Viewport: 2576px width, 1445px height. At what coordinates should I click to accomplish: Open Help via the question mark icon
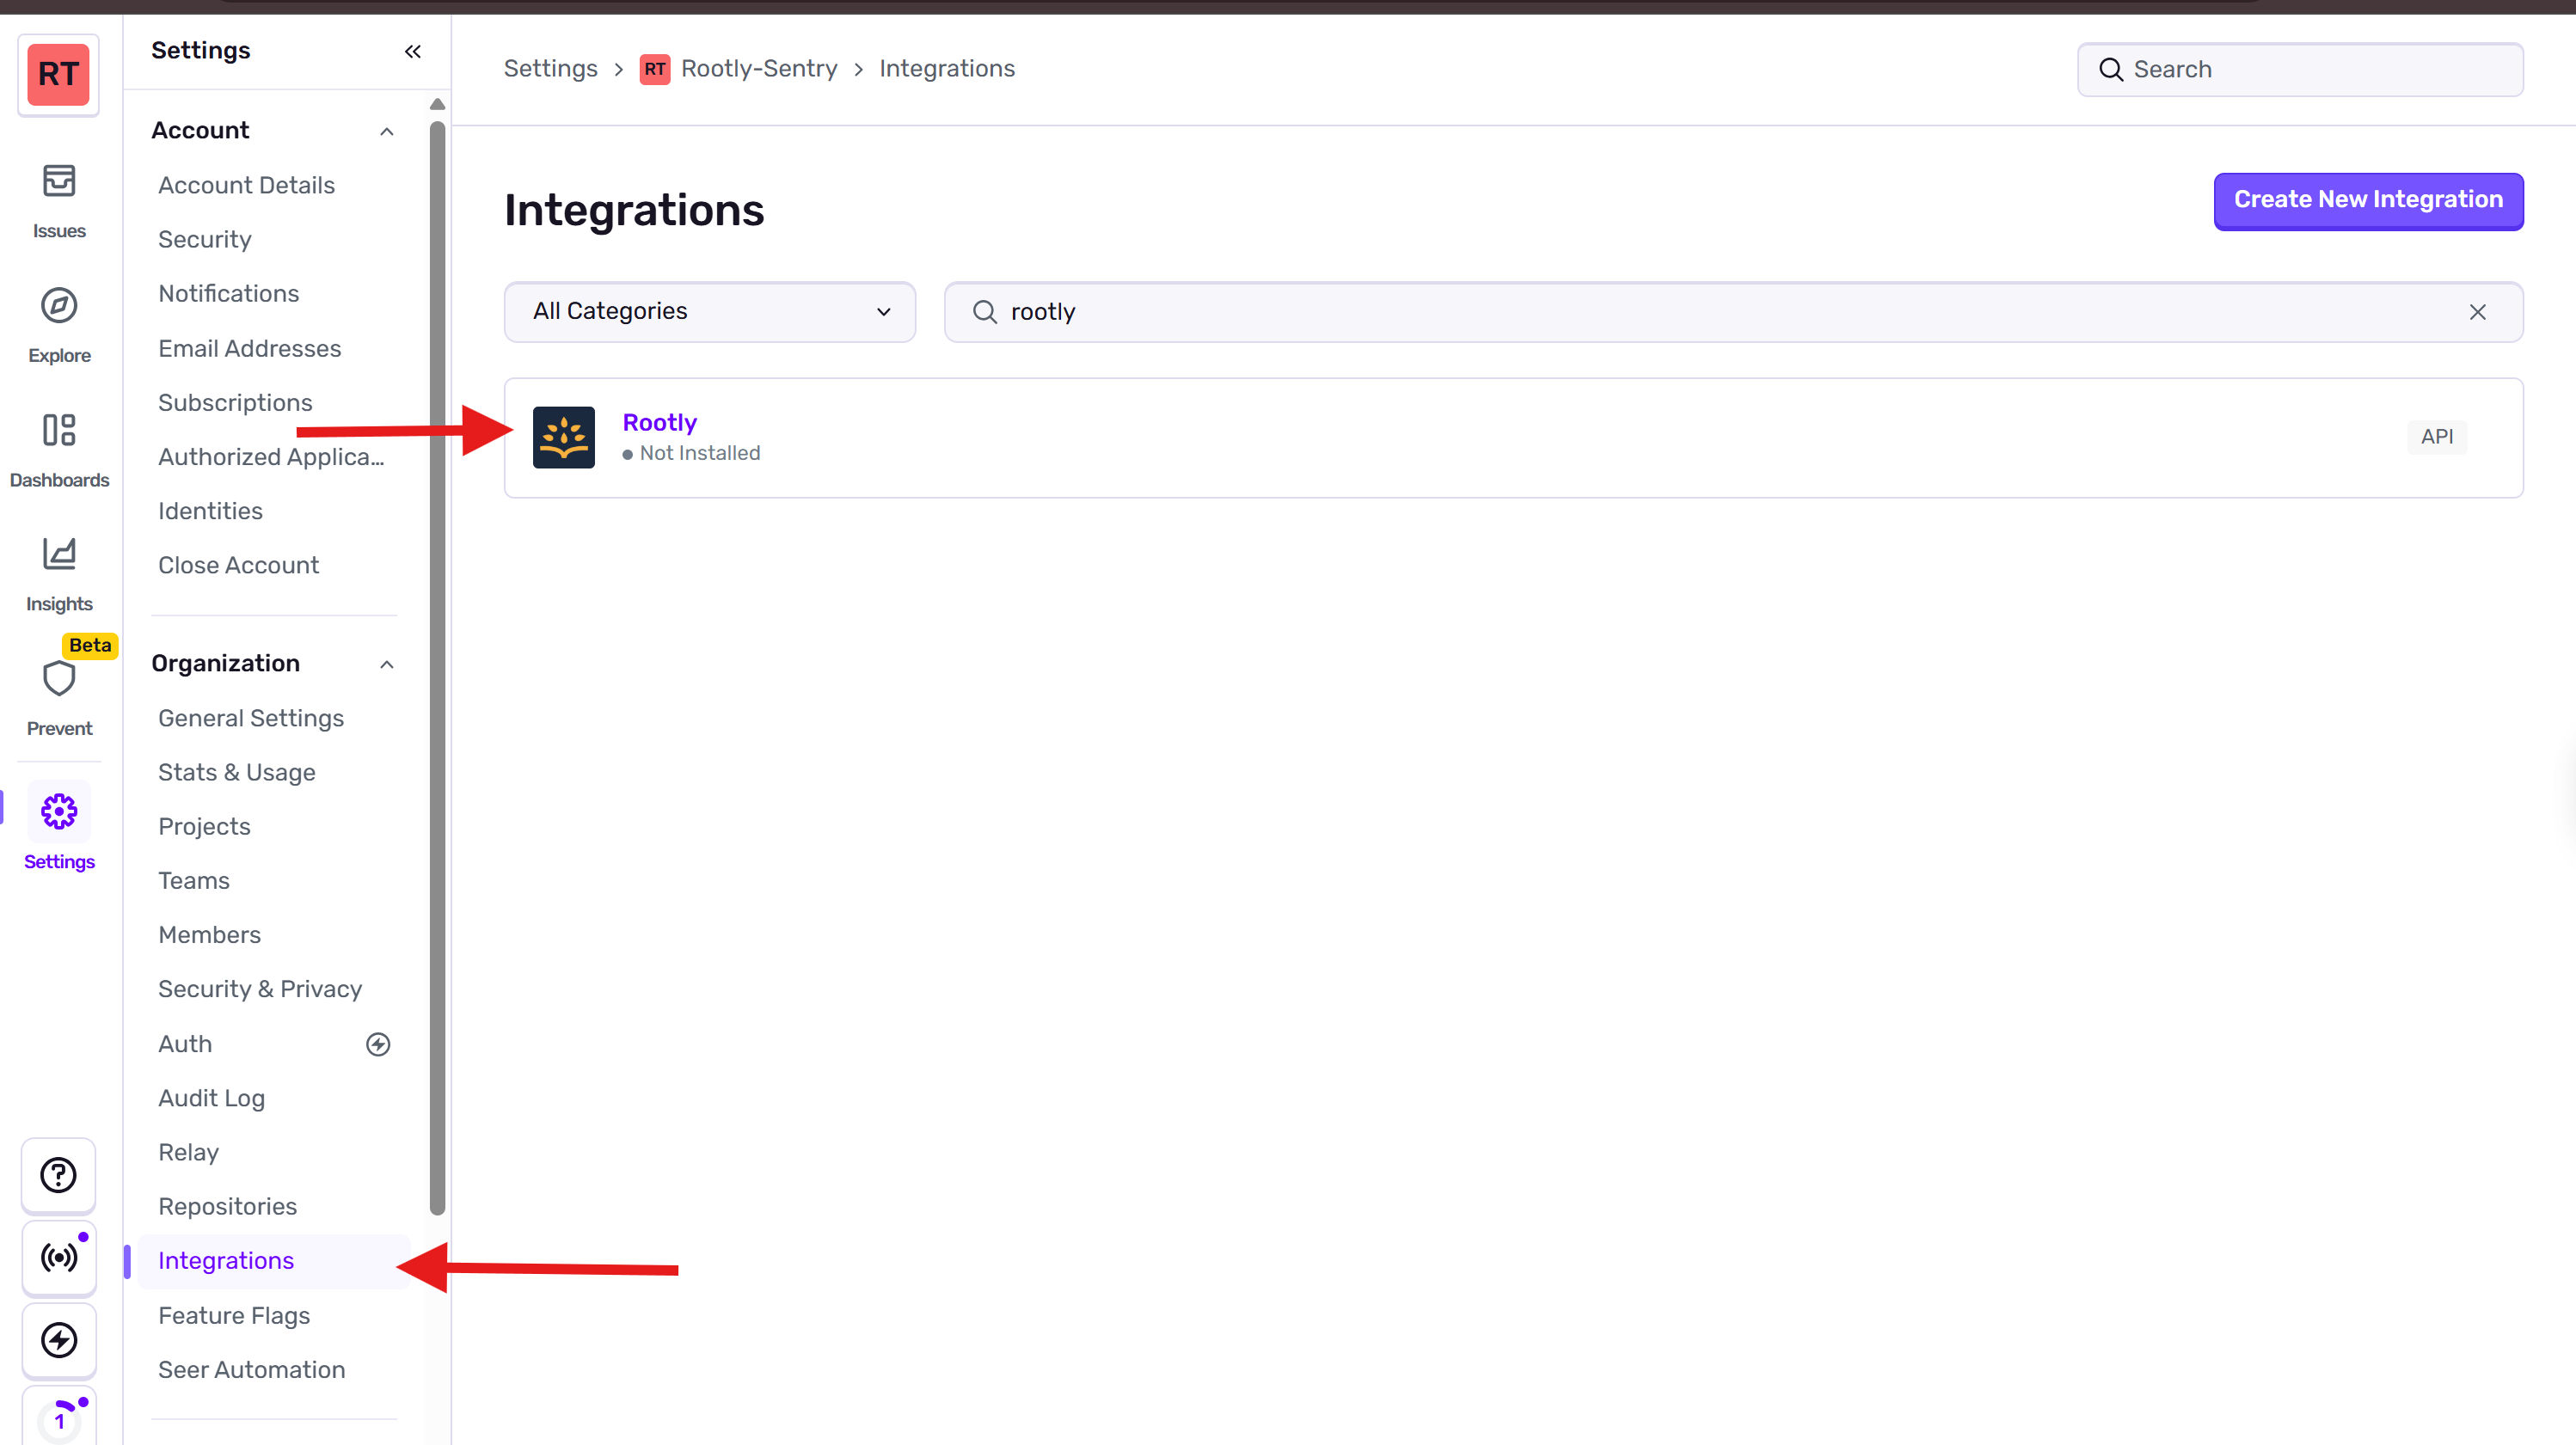coord(58,1175)
